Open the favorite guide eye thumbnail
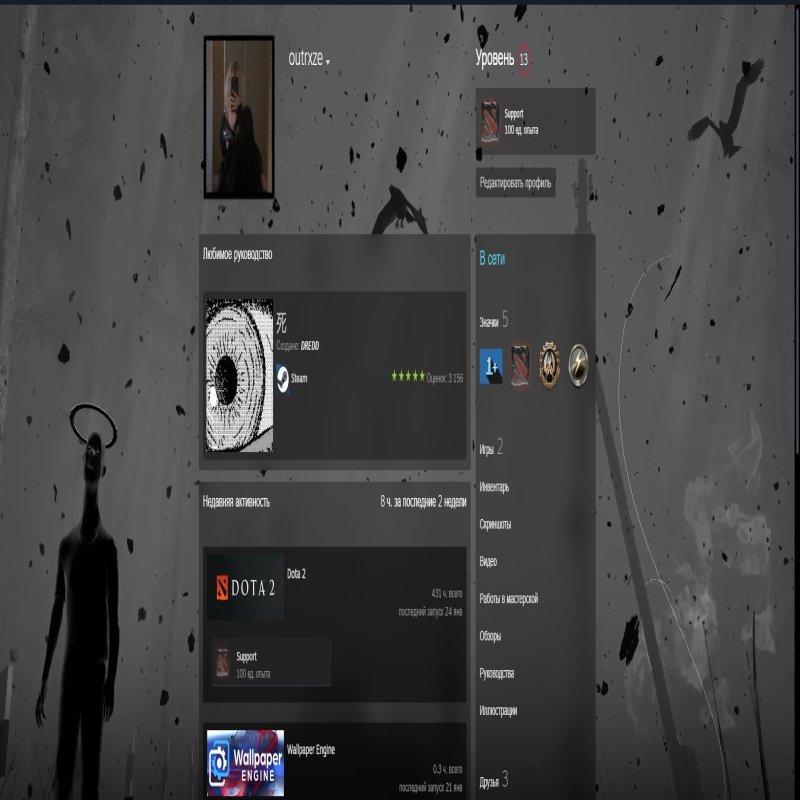 (x=238, y=377)
